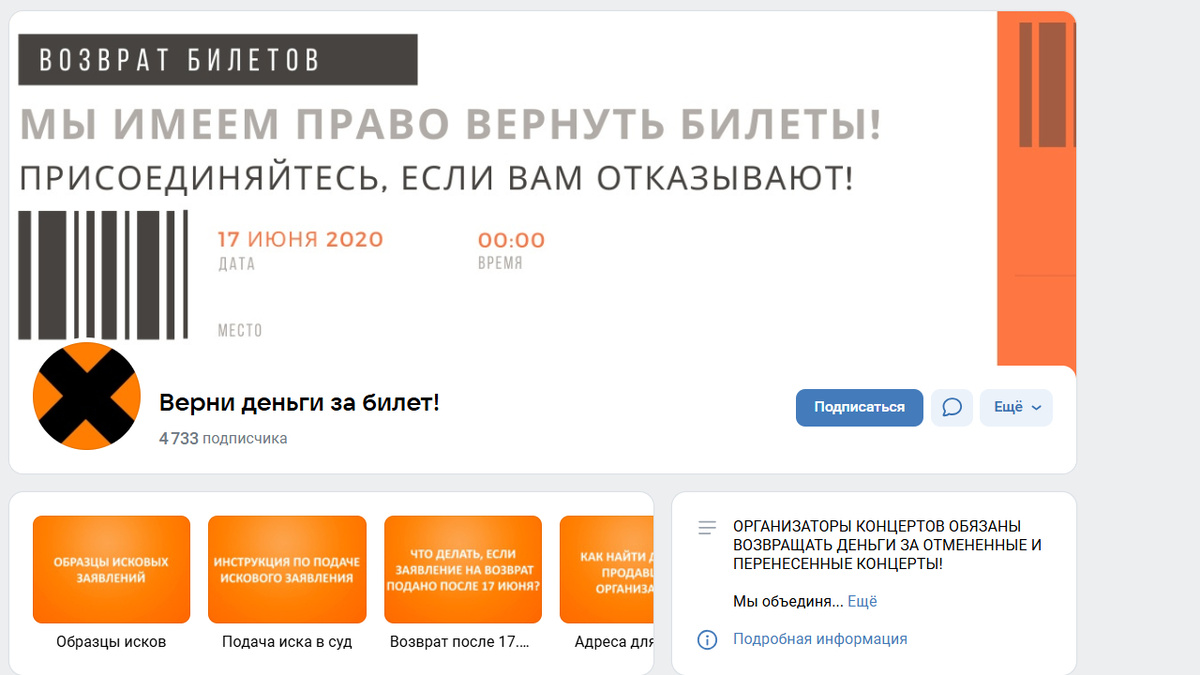Expand the description via the «Ещё» link
Screen dimensions: 1200x675
coord(862,601)
